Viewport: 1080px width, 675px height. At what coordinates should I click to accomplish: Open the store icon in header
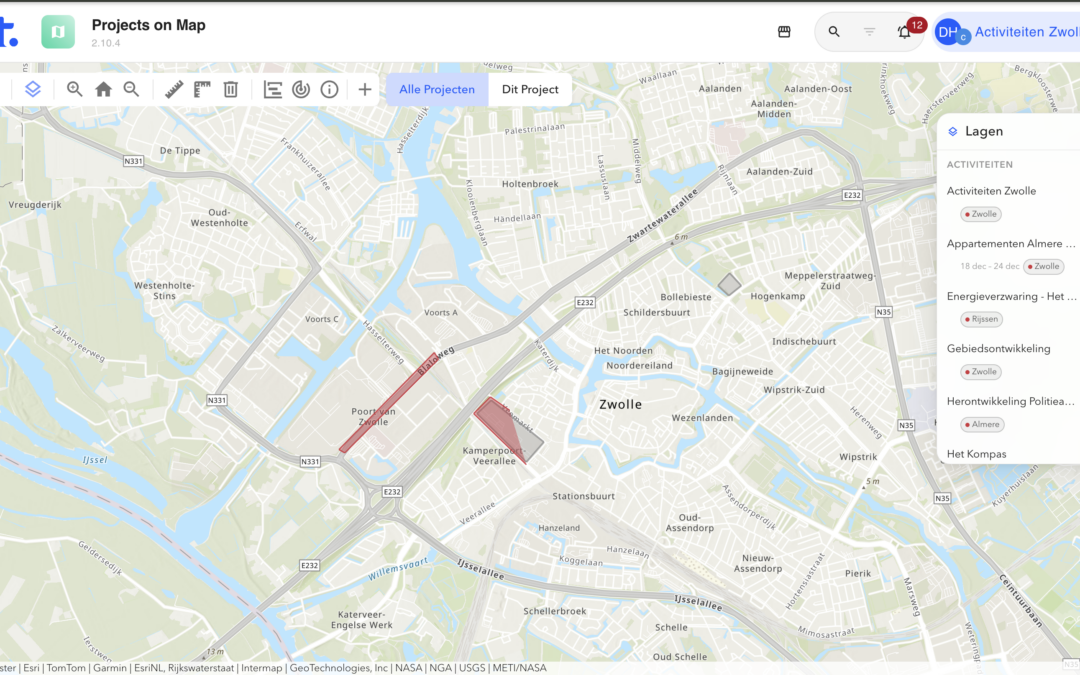[x=784, y=32]
